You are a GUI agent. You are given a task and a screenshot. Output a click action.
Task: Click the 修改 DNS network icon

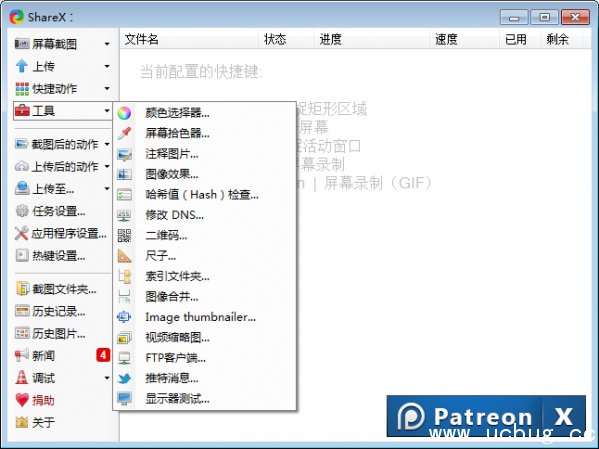pyautogui.click(x=124, y=215)
